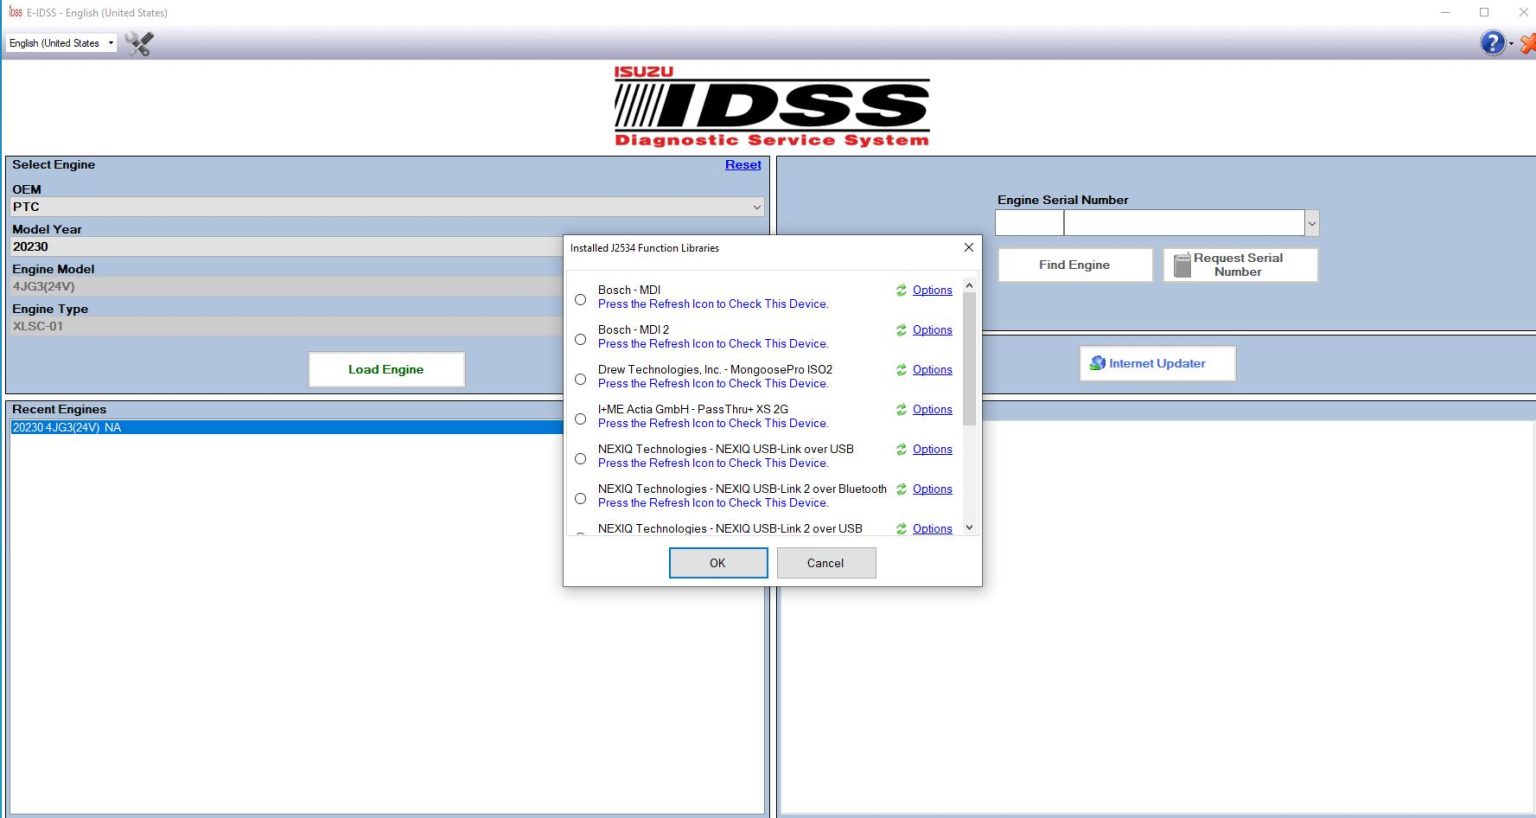Select the NEXIQ USB-Link over USB radio button
The height and width of the screenshot is (818, 1536).
click(580, 458)
